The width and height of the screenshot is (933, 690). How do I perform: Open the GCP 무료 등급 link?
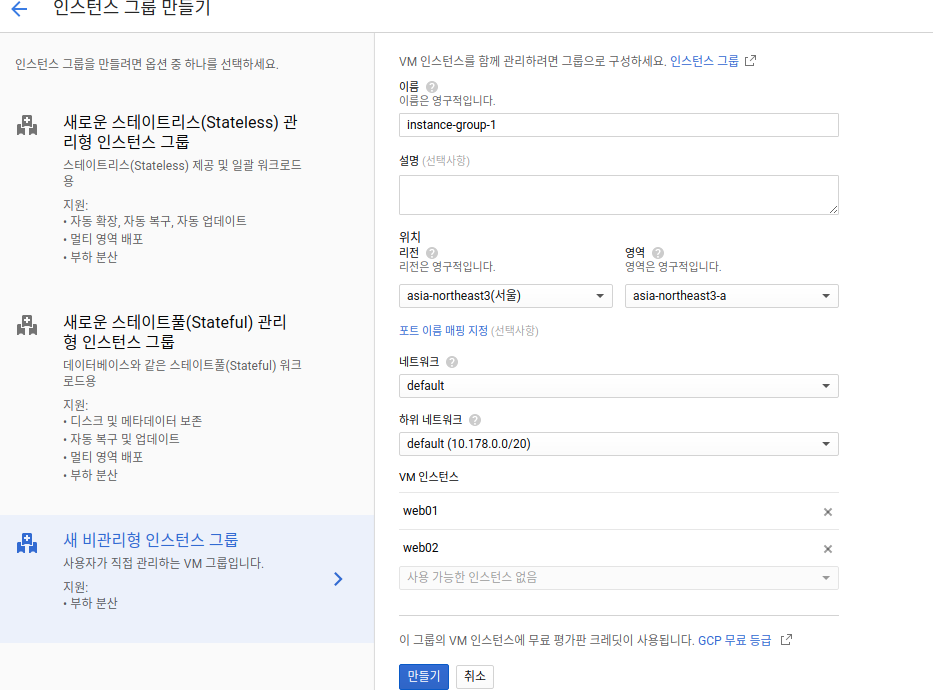734,640
